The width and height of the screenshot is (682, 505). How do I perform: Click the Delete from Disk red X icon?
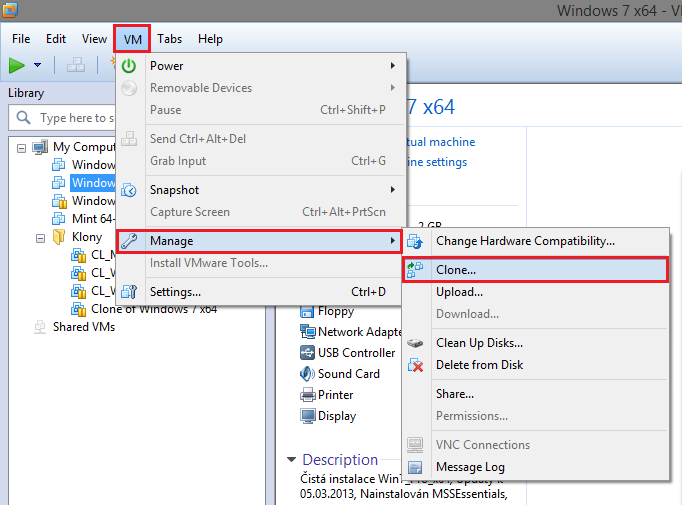416,365
